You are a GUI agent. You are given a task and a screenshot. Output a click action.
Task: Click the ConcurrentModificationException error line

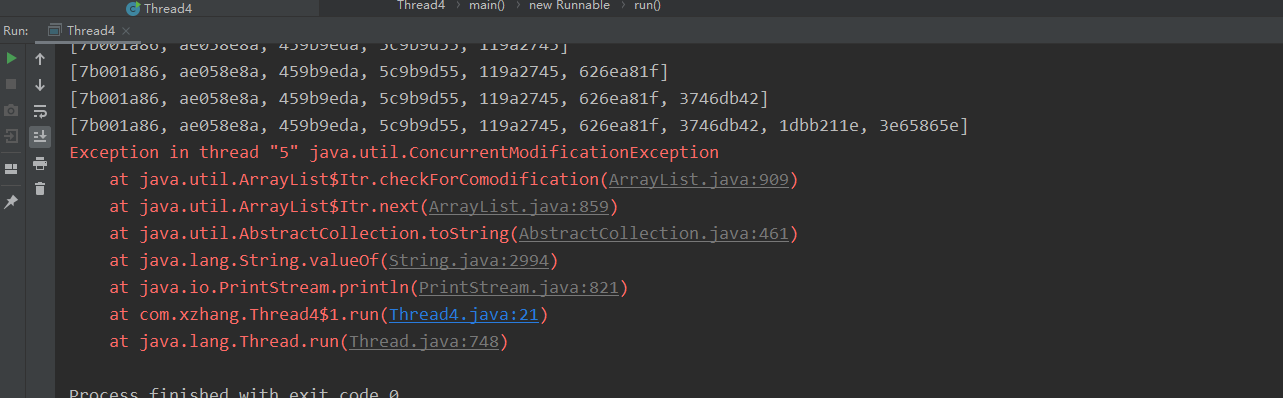point(394,153)
